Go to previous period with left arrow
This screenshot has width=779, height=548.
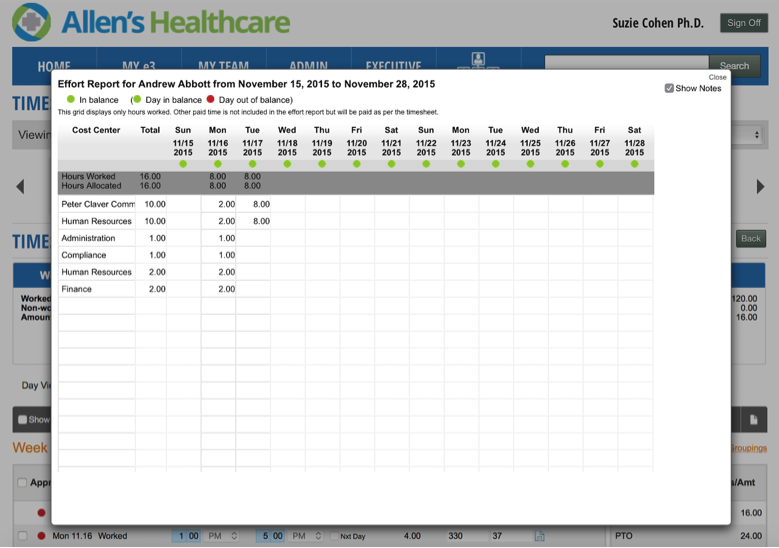pos(20,187)
